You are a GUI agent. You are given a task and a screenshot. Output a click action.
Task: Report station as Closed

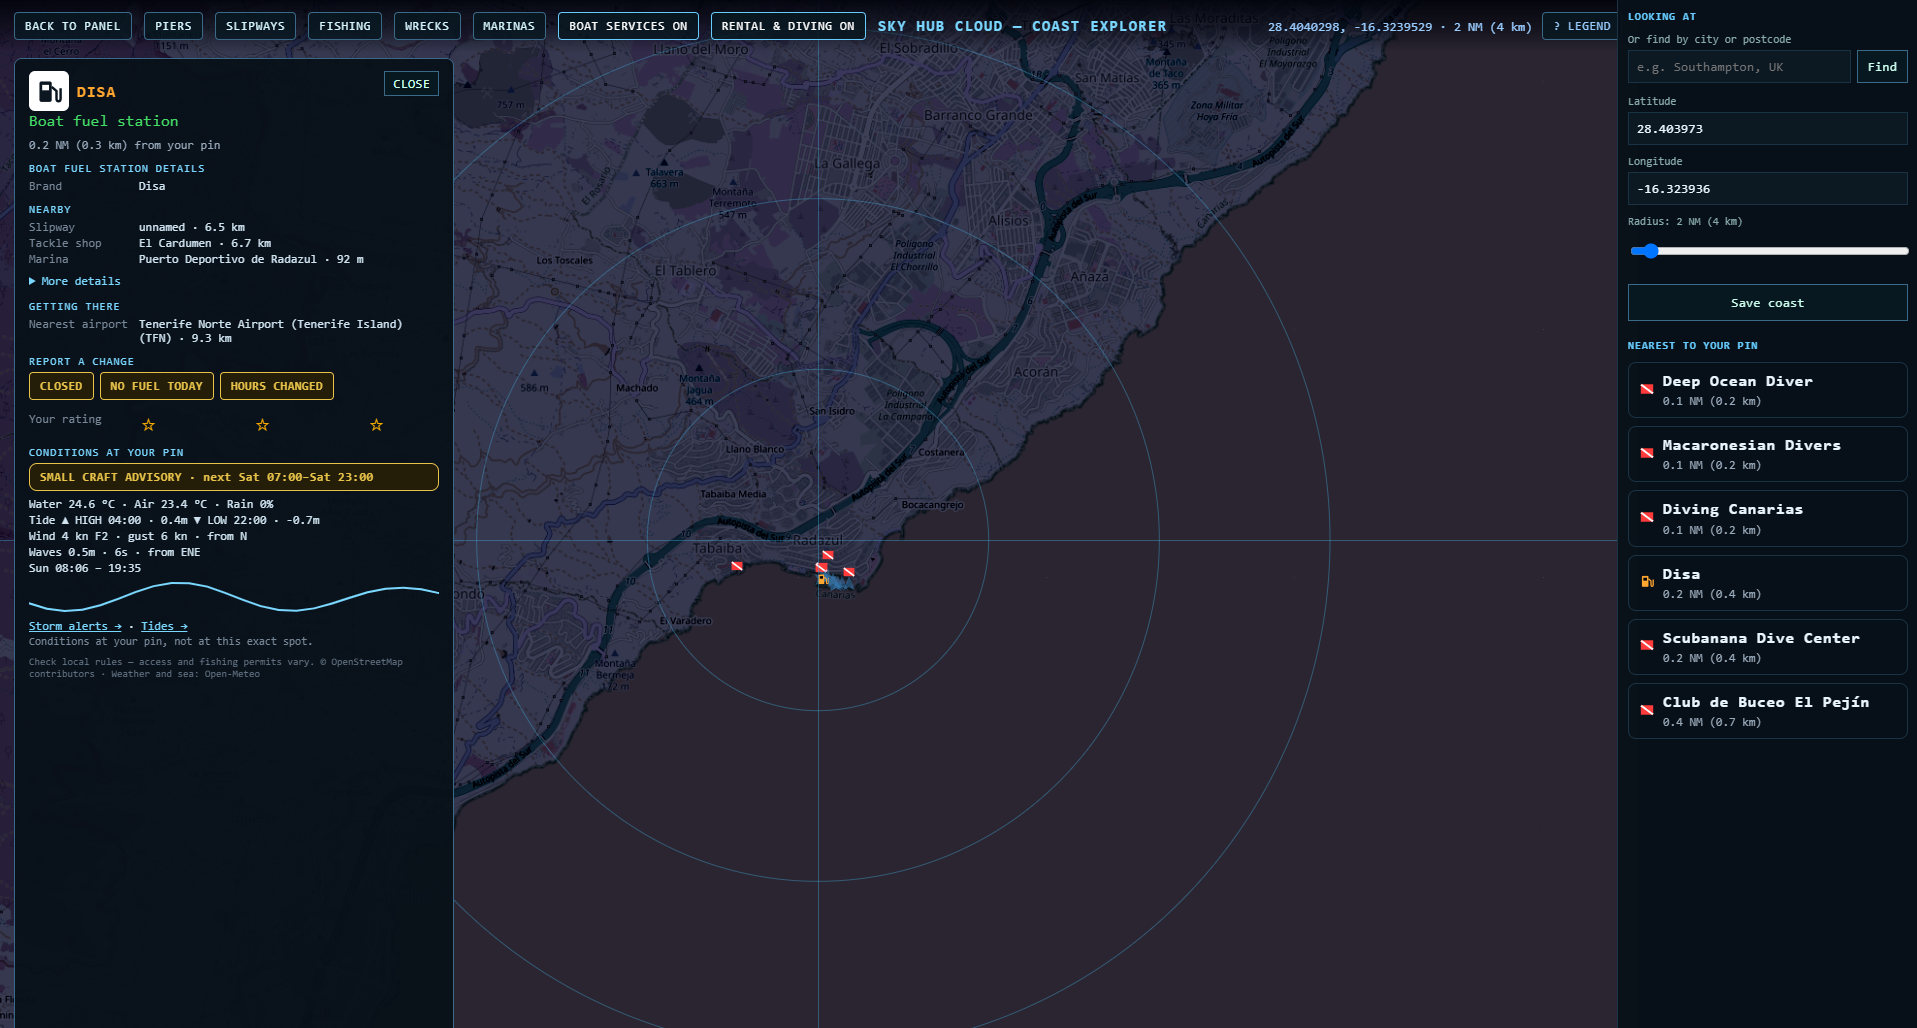(x=61, y=386)
